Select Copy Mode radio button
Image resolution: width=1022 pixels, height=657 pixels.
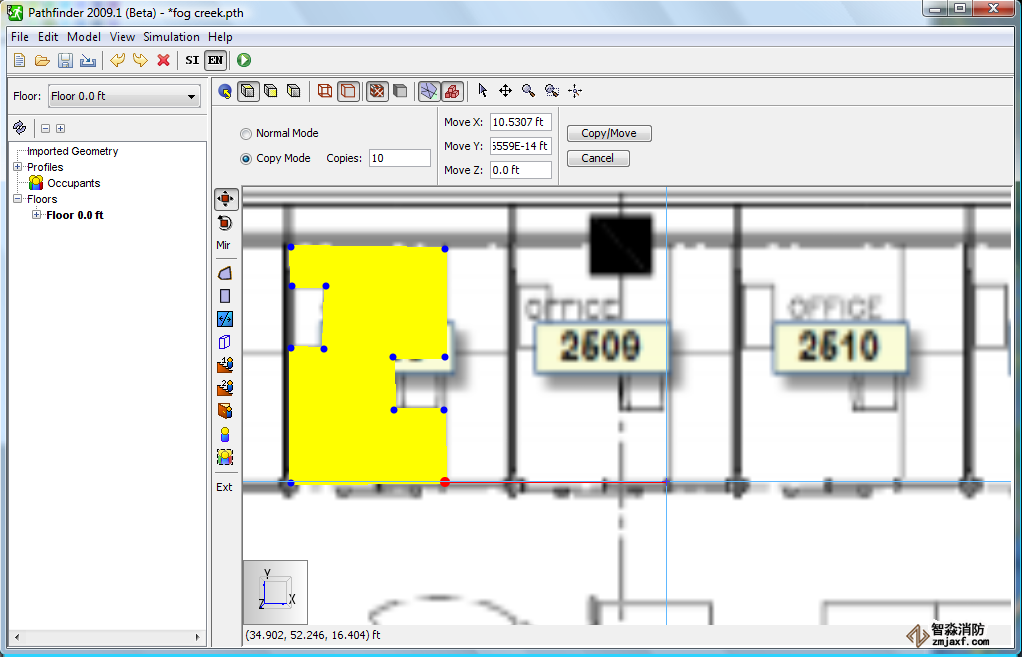click(x=246, y=159)
